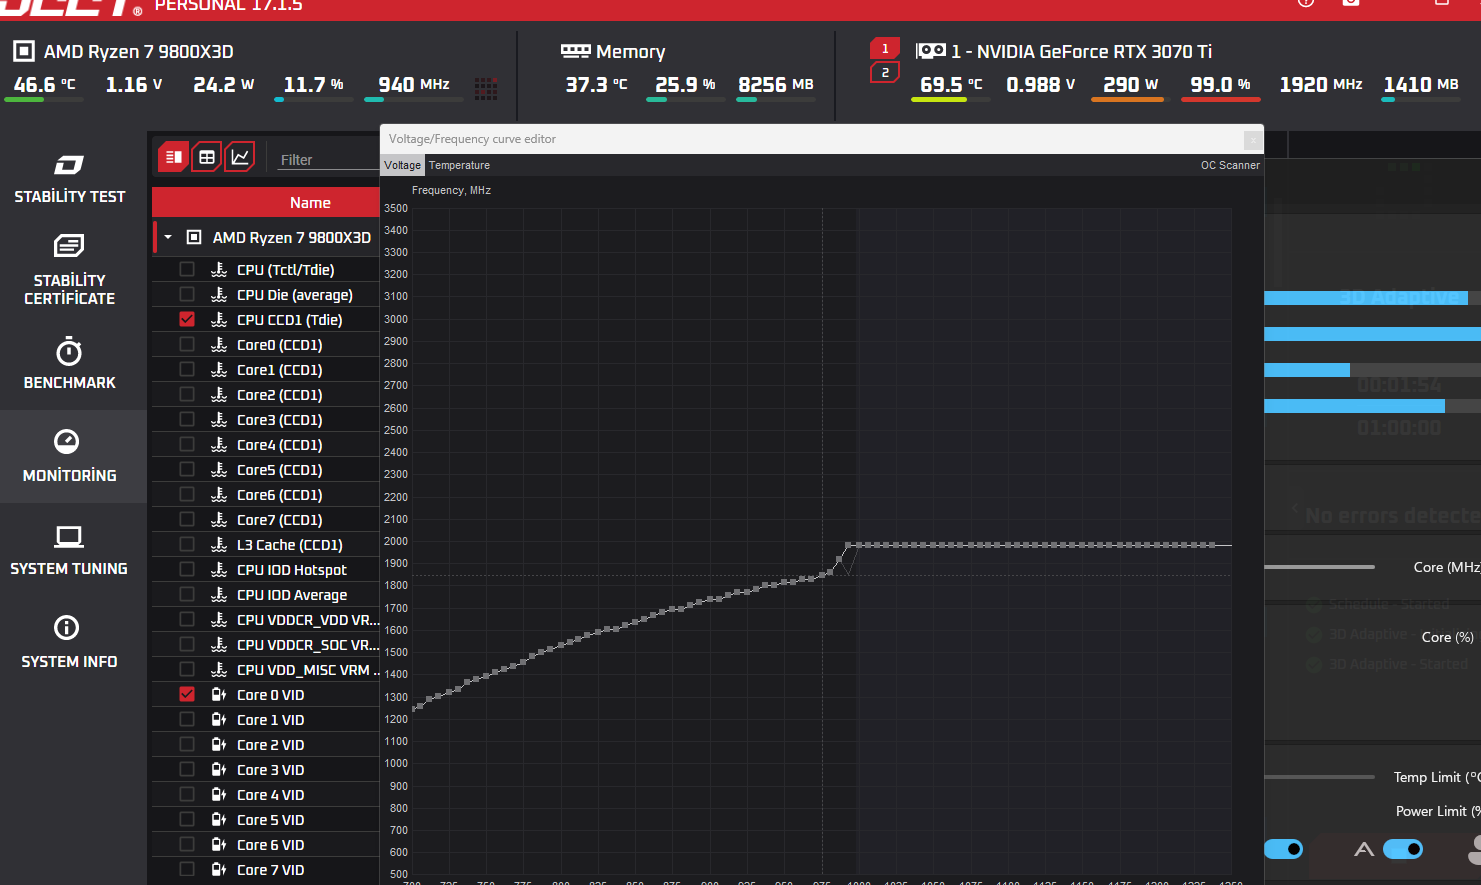Screen dimensions: 1481x885
Task: Click the voltage icon of Core 6 VID
Action: 219,845
